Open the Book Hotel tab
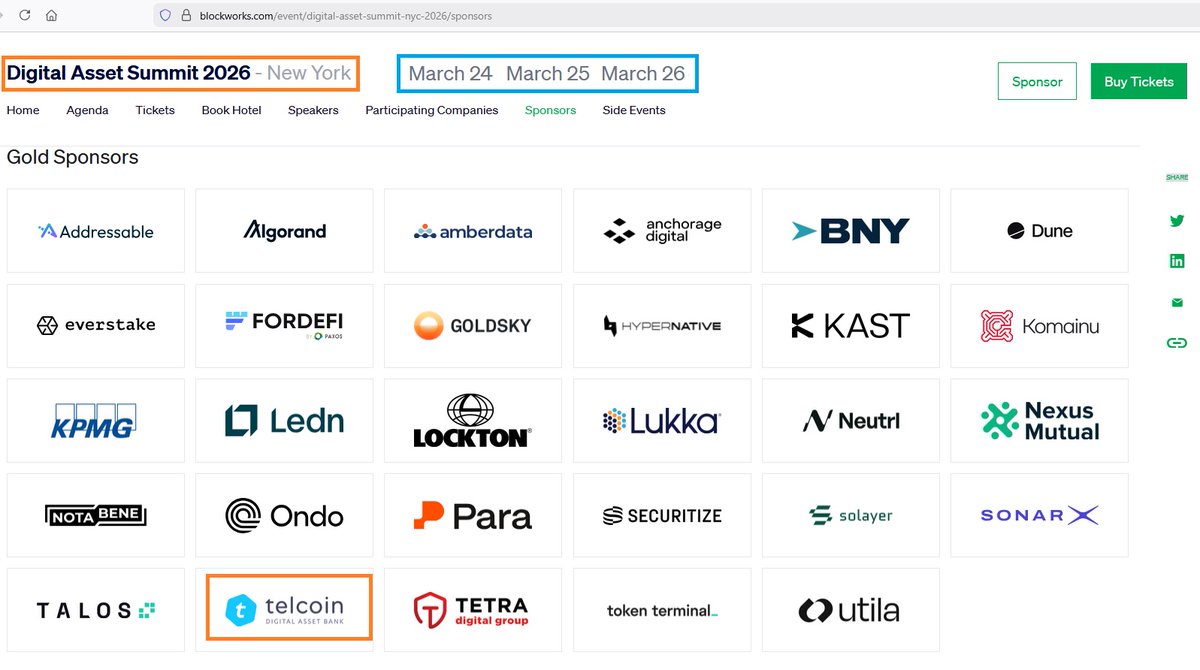The image size is (1200, 670). coord(231,110)
